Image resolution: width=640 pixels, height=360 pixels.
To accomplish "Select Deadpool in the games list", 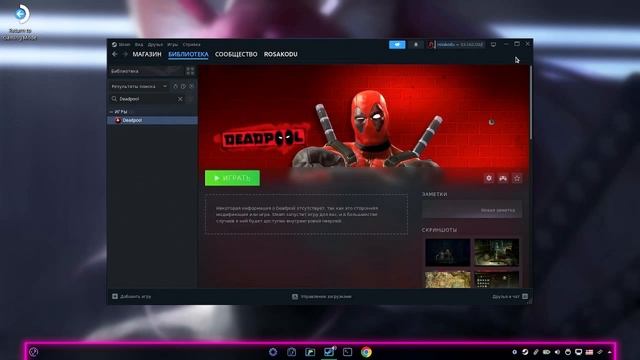I will tap(152, 120).
